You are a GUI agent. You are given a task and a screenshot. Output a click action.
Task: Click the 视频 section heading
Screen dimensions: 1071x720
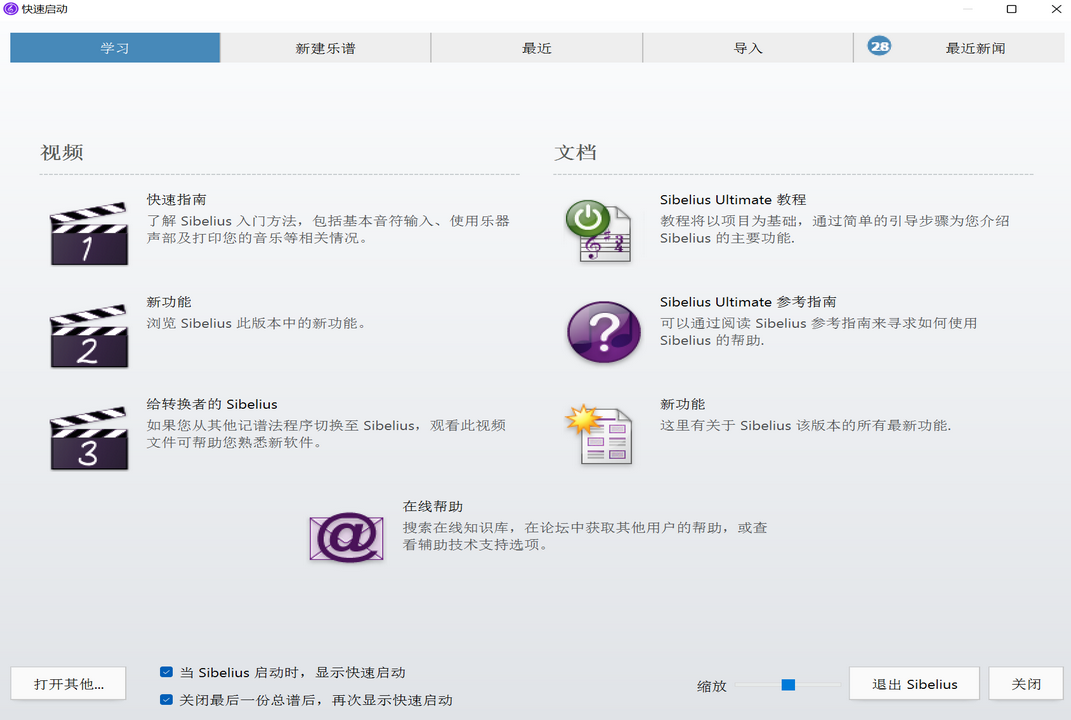pos(61,152)
